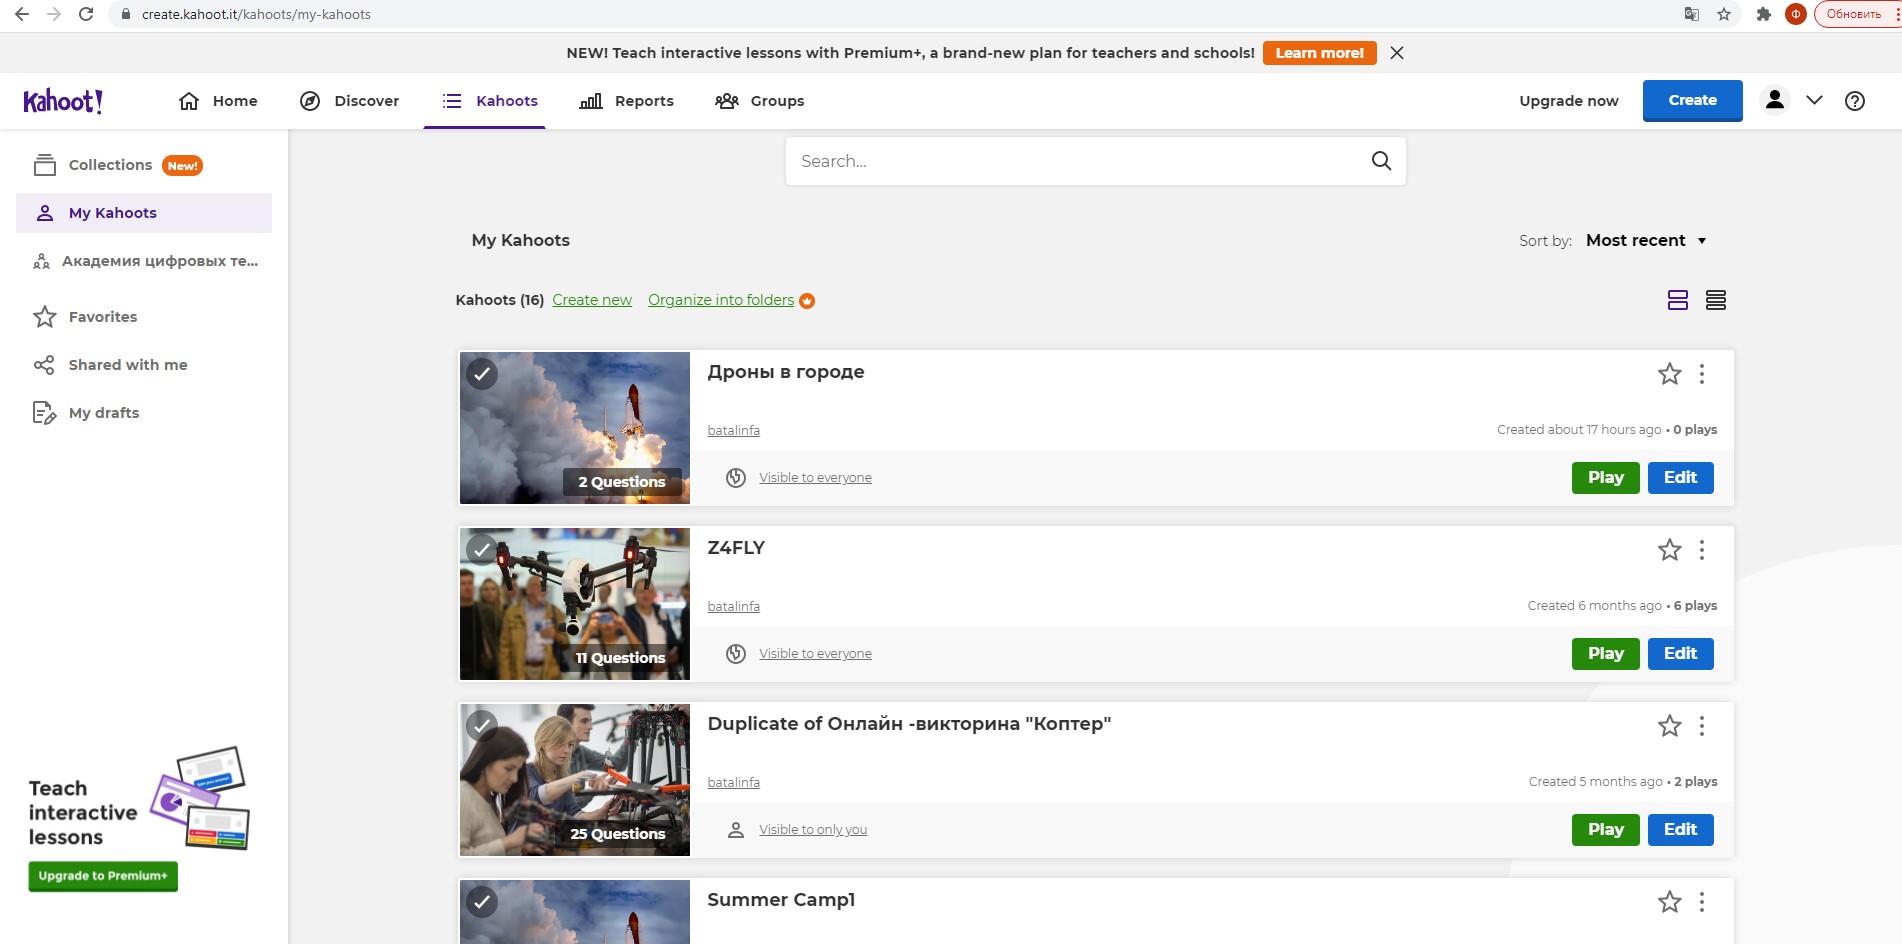1902x944 pixels.
Task: Click the blue Create button
Action: pos(1692,100)
